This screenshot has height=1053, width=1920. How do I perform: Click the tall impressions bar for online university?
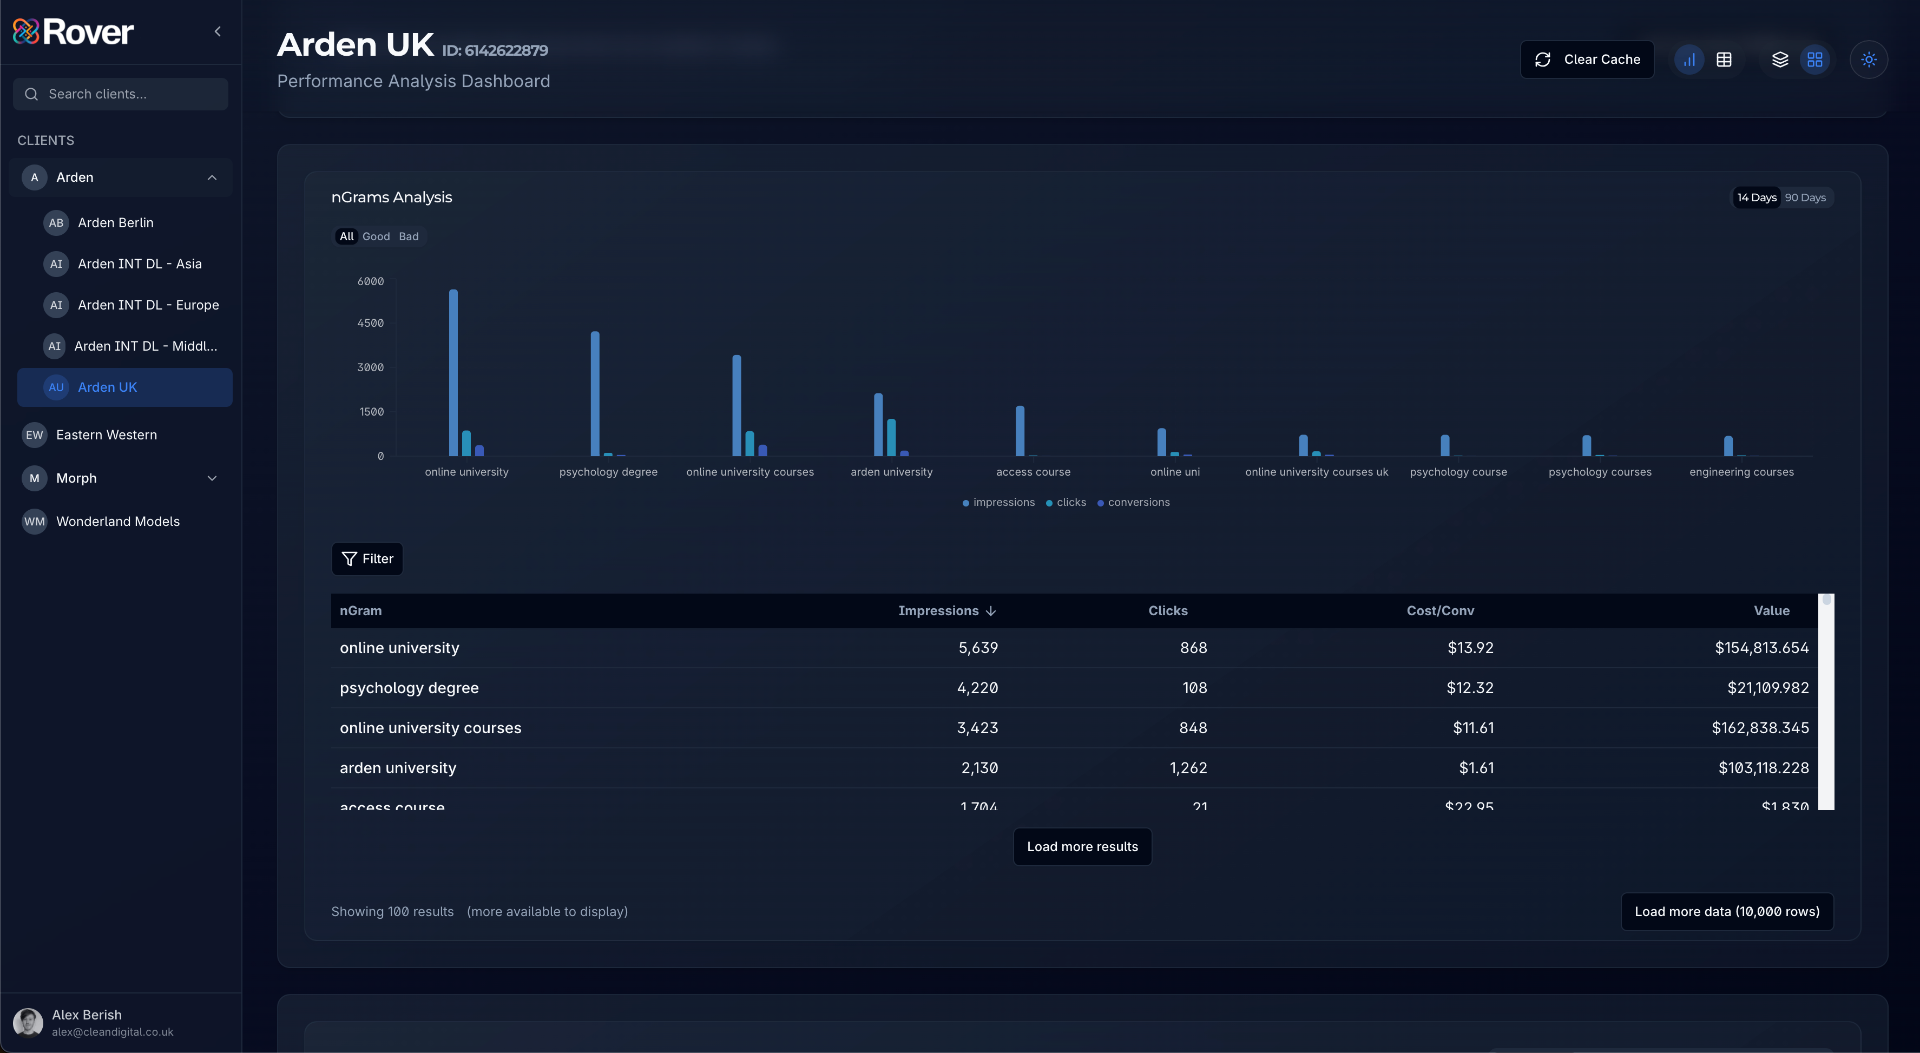pos(454,373)
